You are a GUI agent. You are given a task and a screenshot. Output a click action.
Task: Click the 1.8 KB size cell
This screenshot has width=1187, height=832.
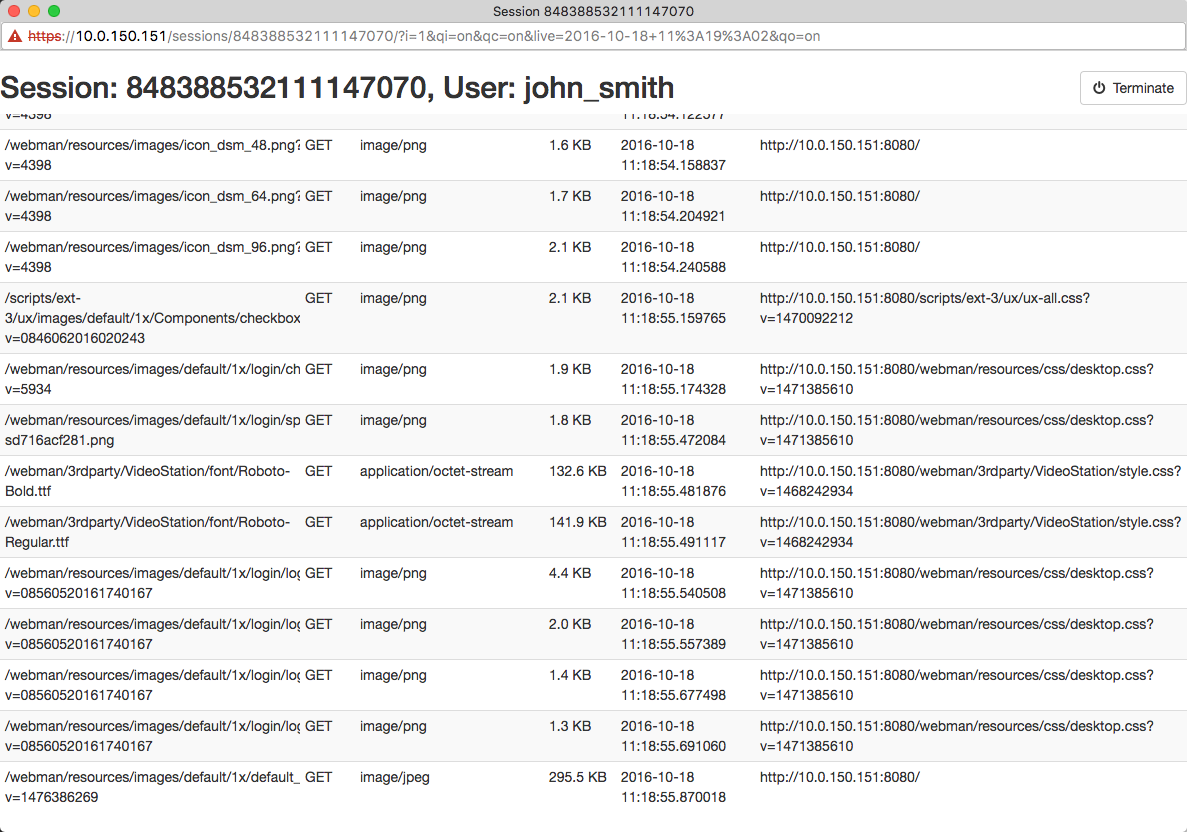point(570,420)
